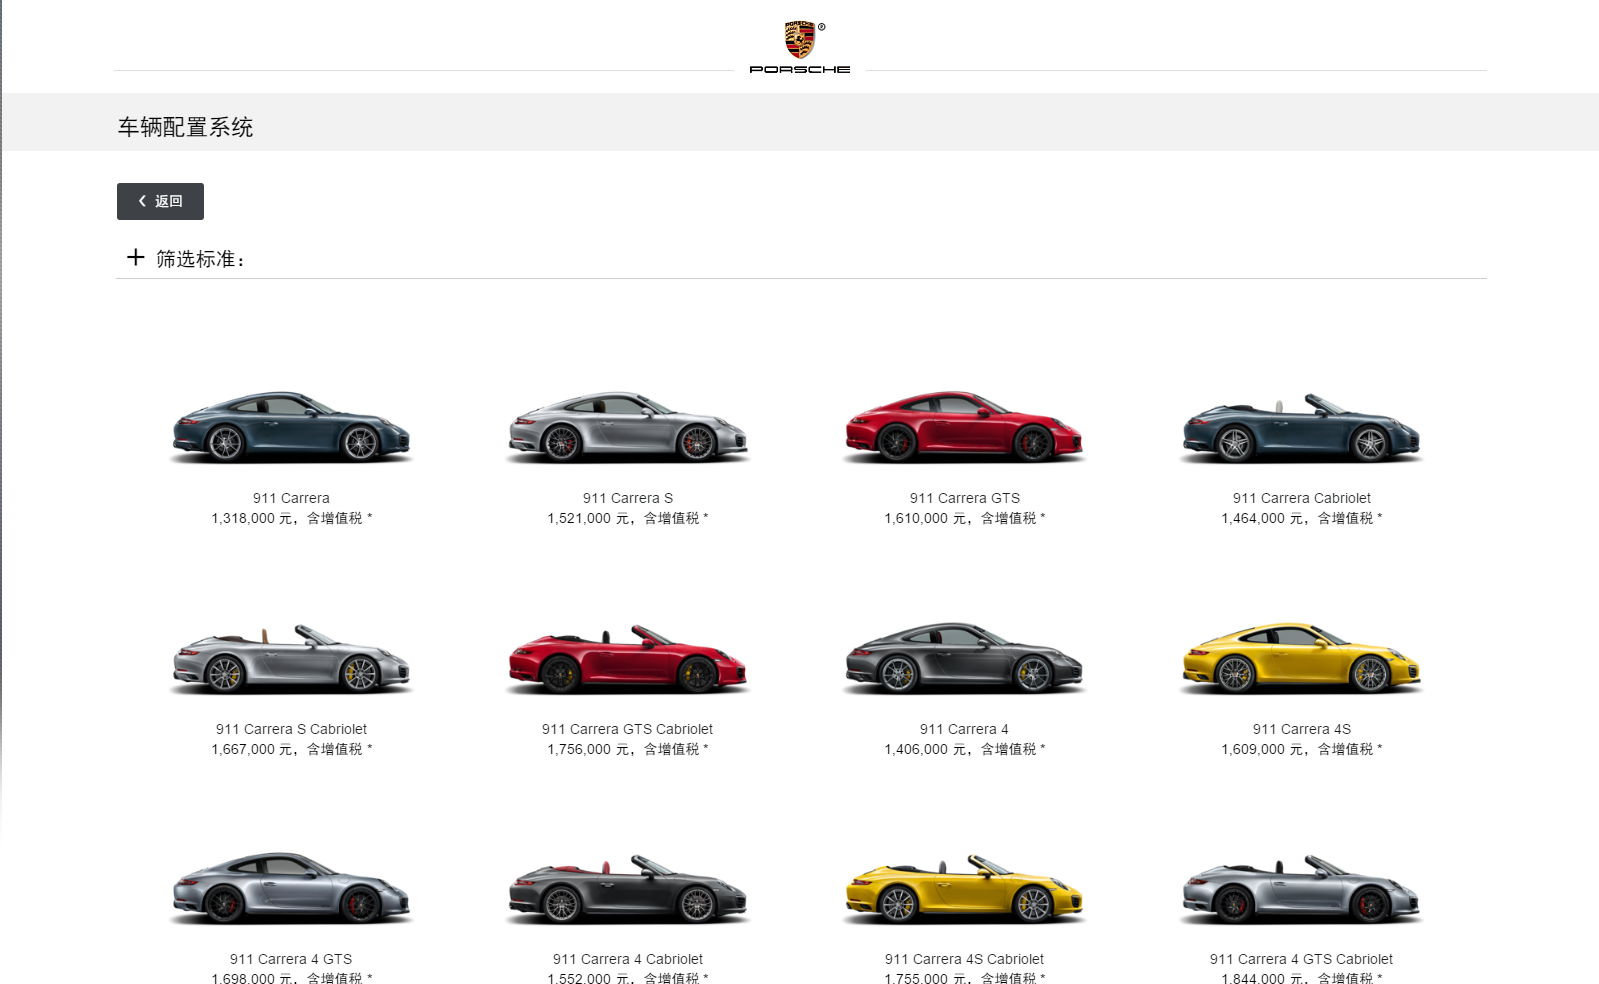Select yellow 911 Carrera 4S Cabriolet image

[964, 889]
